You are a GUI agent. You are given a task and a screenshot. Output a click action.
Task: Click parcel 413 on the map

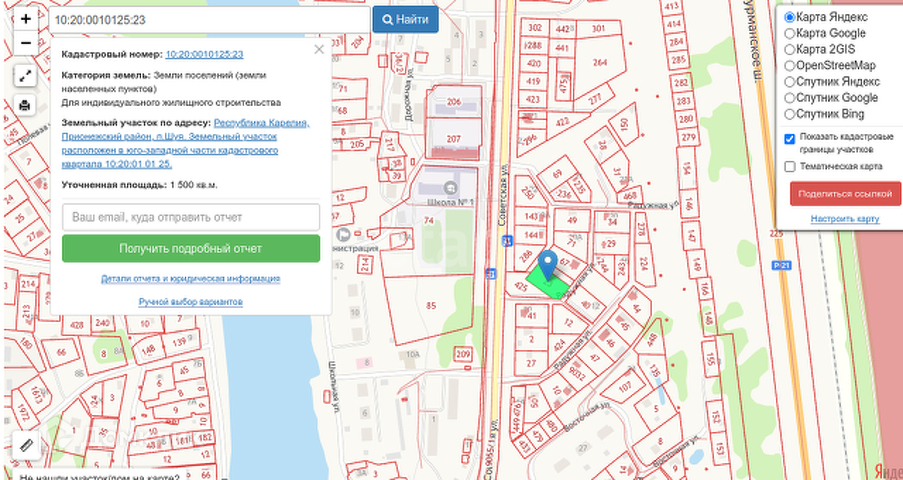coord(672,7)
